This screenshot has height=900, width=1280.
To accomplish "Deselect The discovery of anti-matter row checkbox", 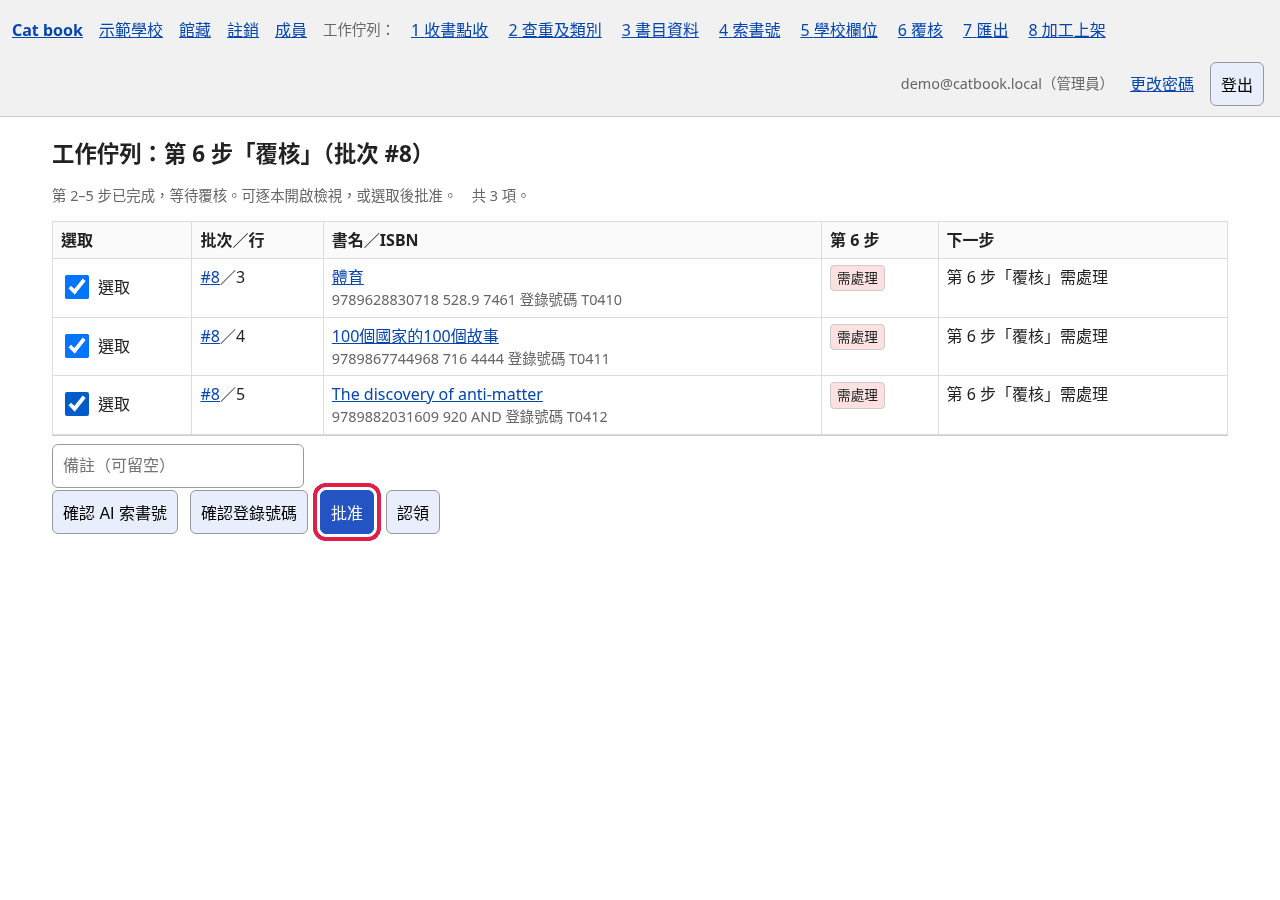I will point(77,404).
